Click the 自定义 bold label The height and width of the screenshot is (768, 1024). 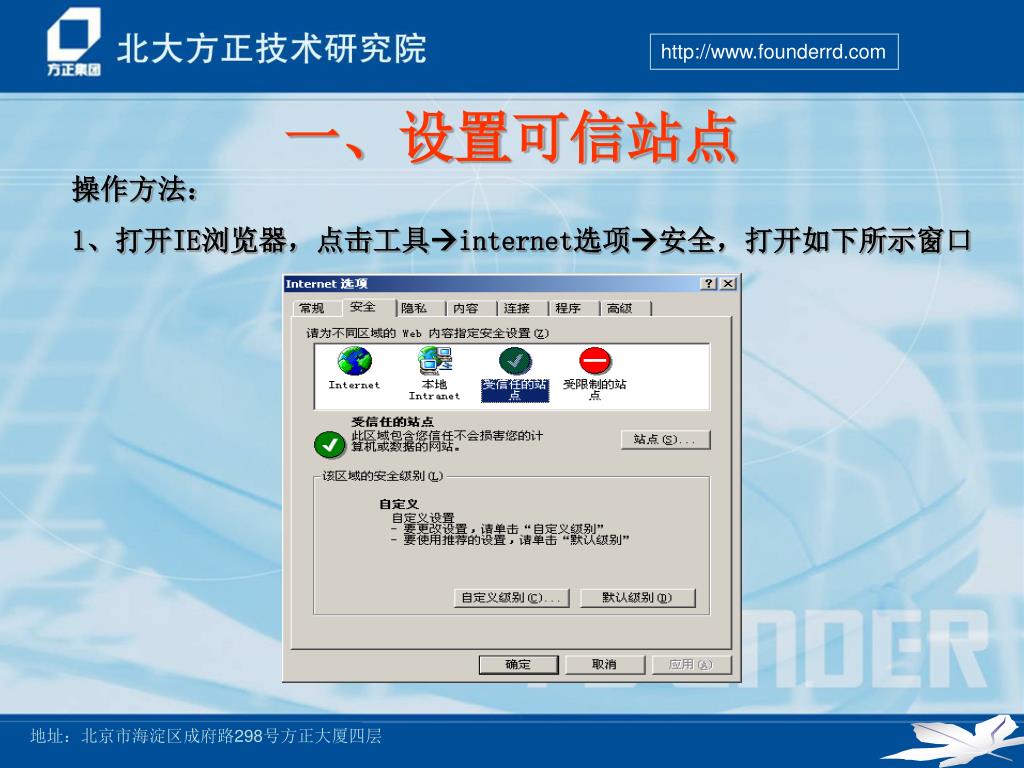(399, 504)
